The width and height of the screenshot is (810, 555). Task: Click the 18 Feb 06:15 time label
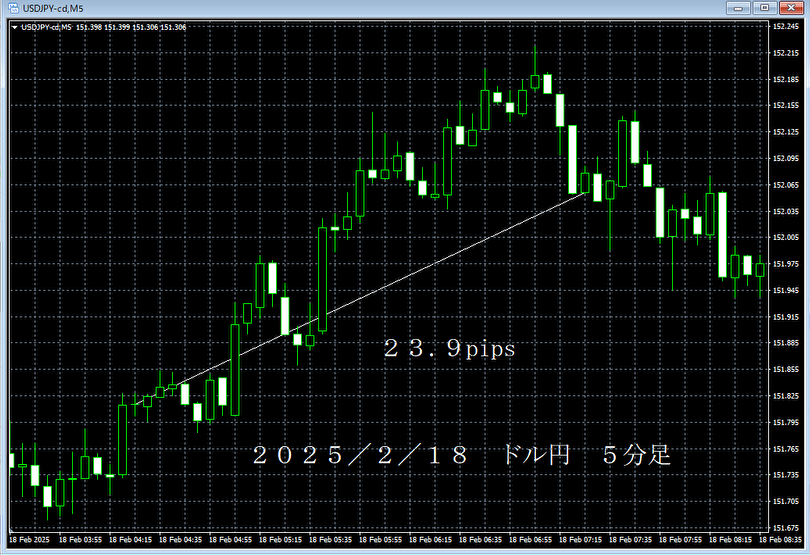[x=430, y=539]
